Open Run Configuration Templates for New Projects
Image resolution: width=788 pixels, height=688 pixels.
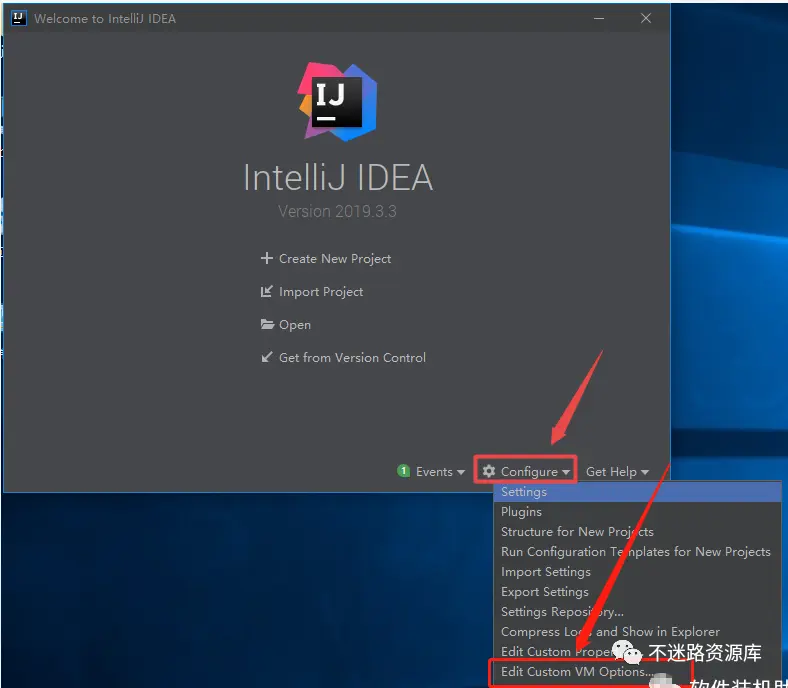pos(637,552)
